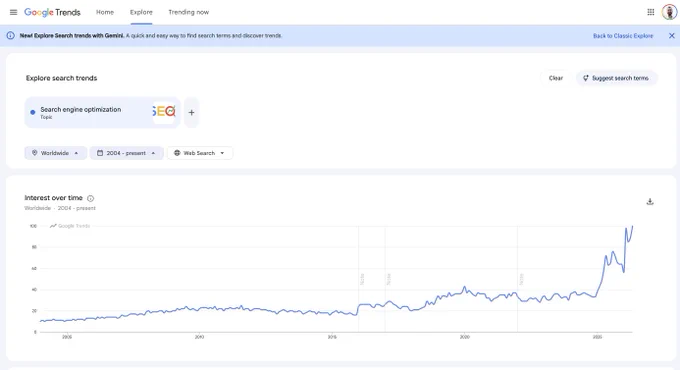Screen dimensions: 680x370
Task: Click the blue dot of the search term
Action: 33,112
